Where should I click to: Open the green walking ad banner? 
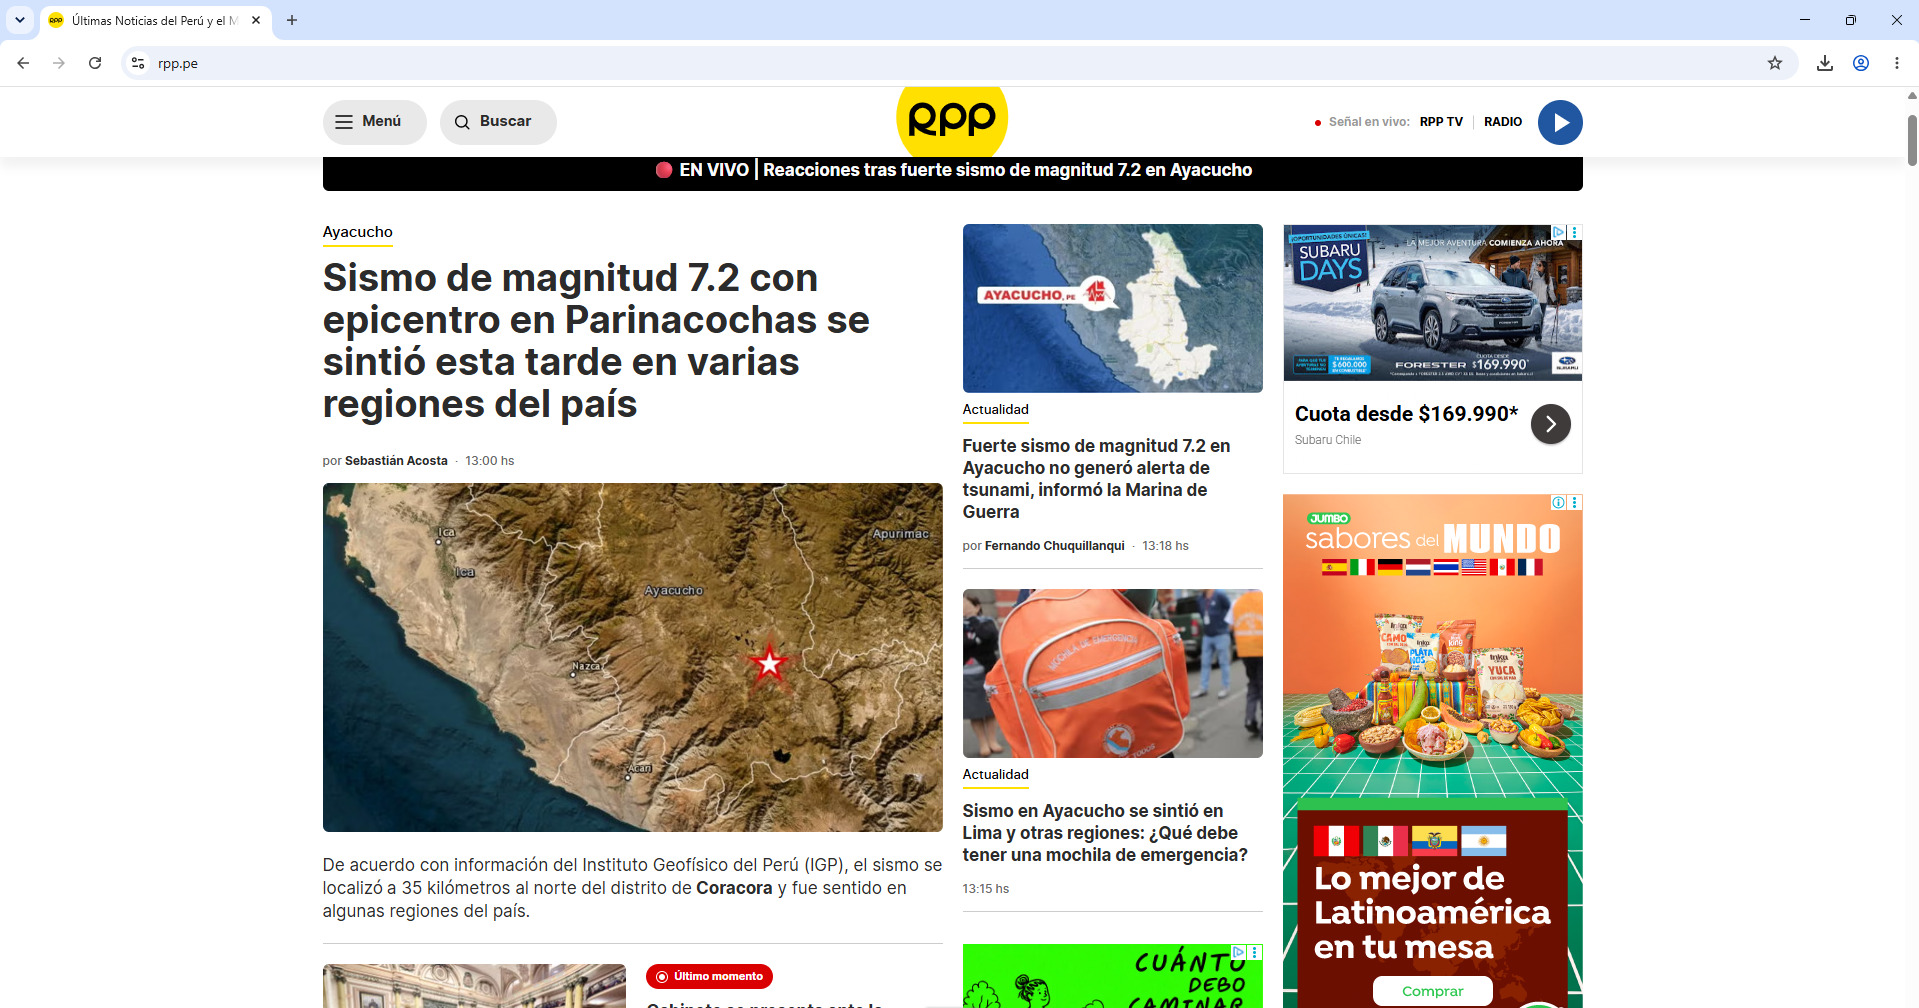[x=1113, y=976]
